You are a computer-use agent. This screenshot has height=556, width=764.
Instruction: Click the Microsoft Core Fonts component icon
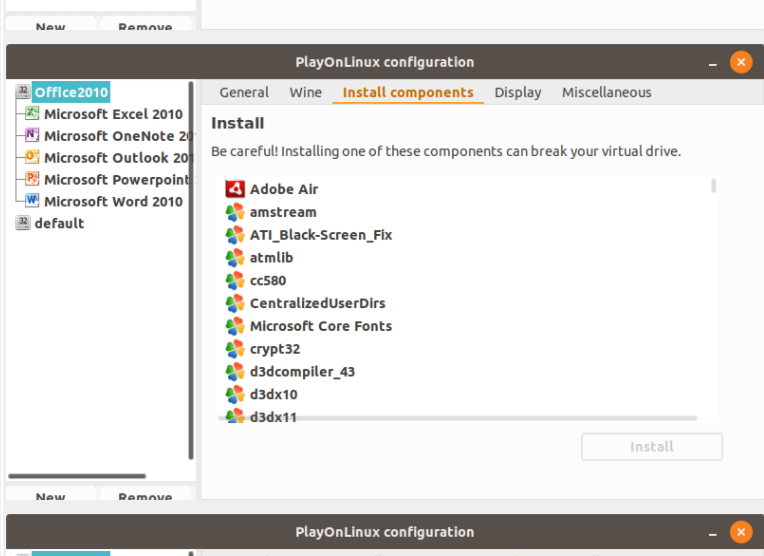coord(235,326)
